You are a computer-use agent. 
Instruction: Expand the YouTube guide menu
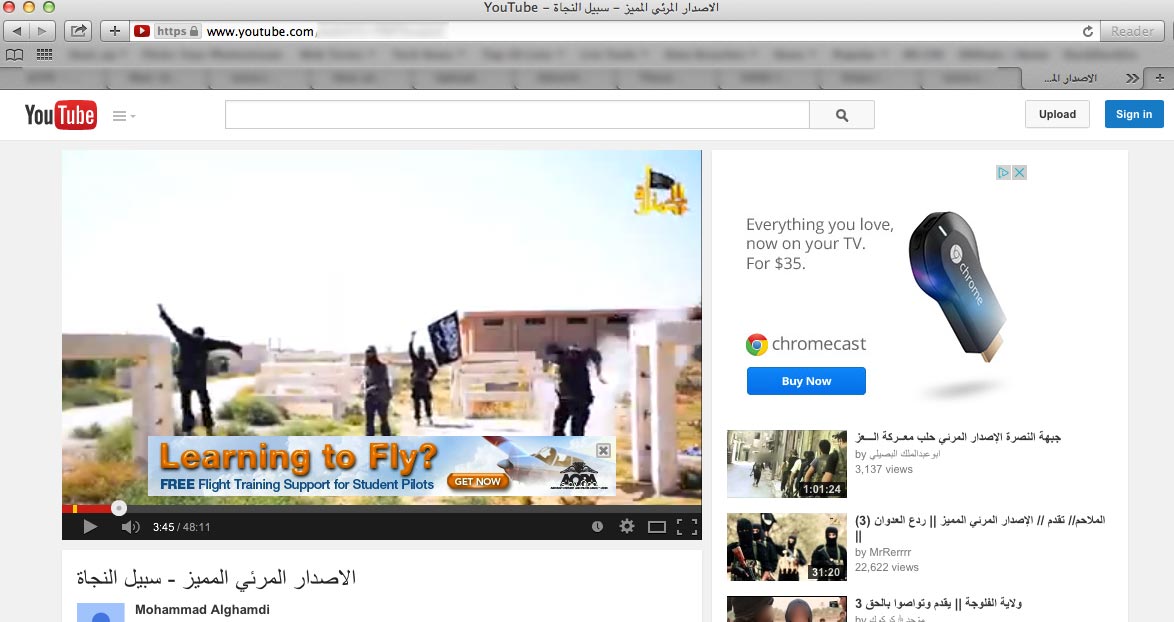point(124,116)
